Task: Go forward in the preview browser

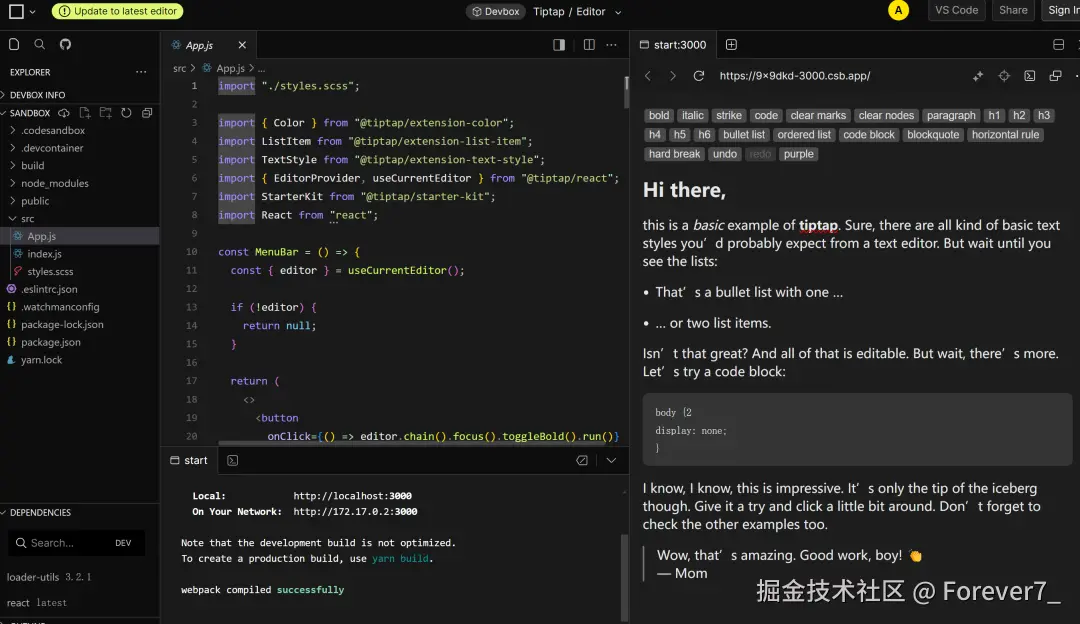Action: click(672, 76)
